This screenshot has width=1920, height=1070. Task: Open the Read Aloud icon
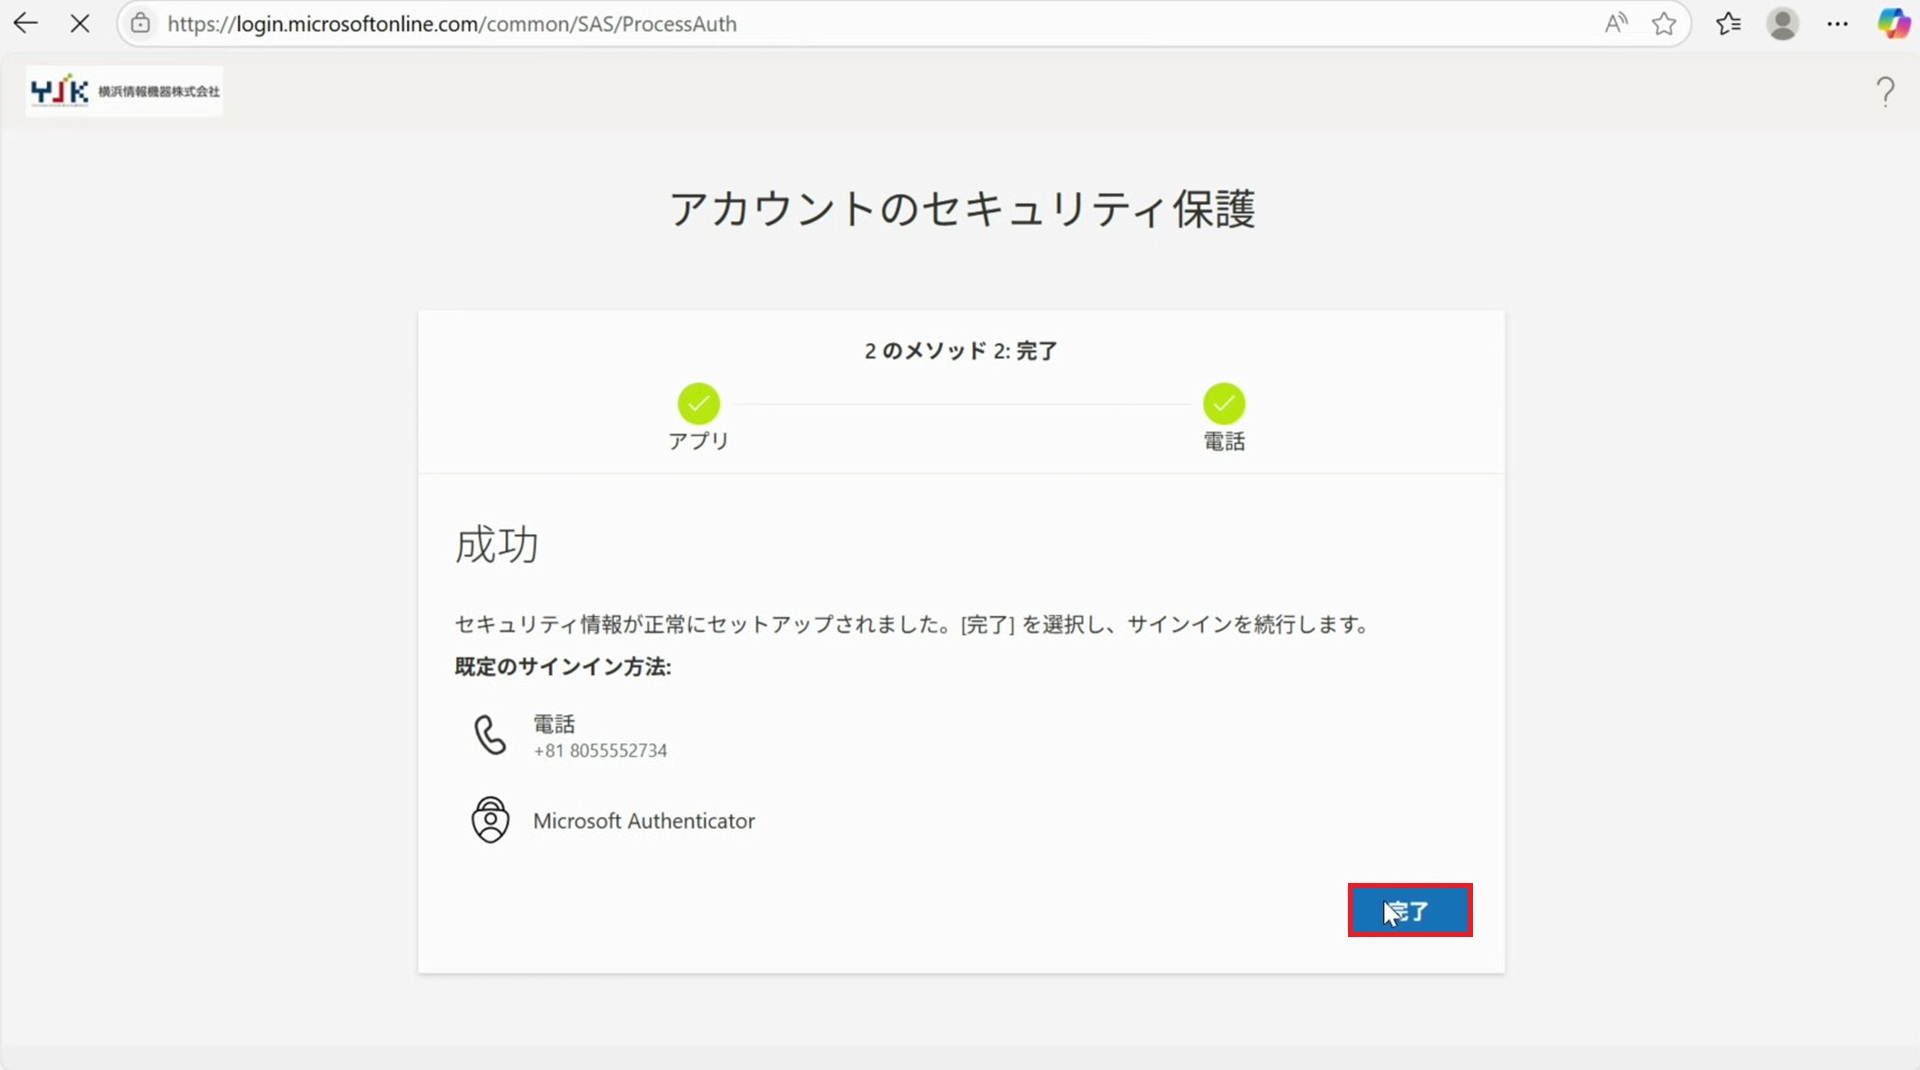coord(1615,24)
